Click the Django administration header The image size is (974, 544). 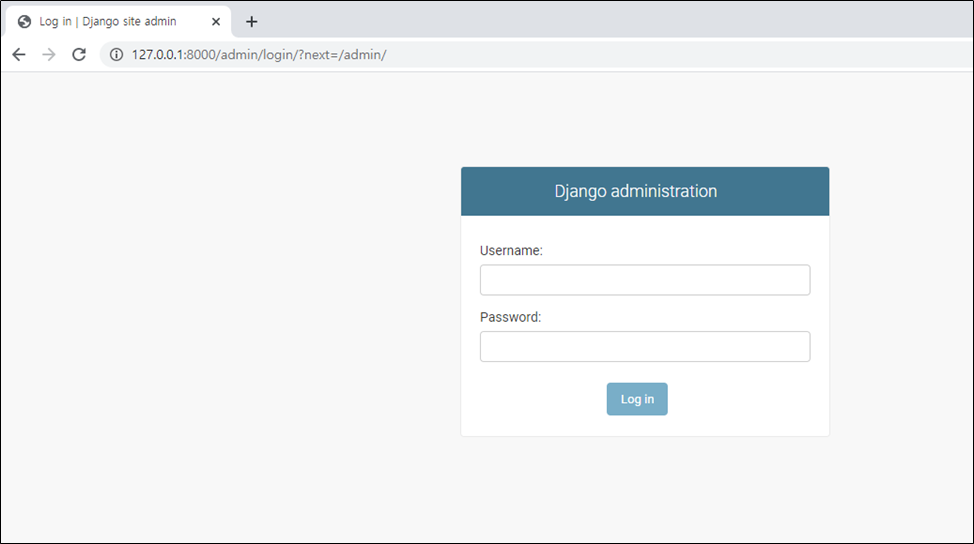point(635,191)
